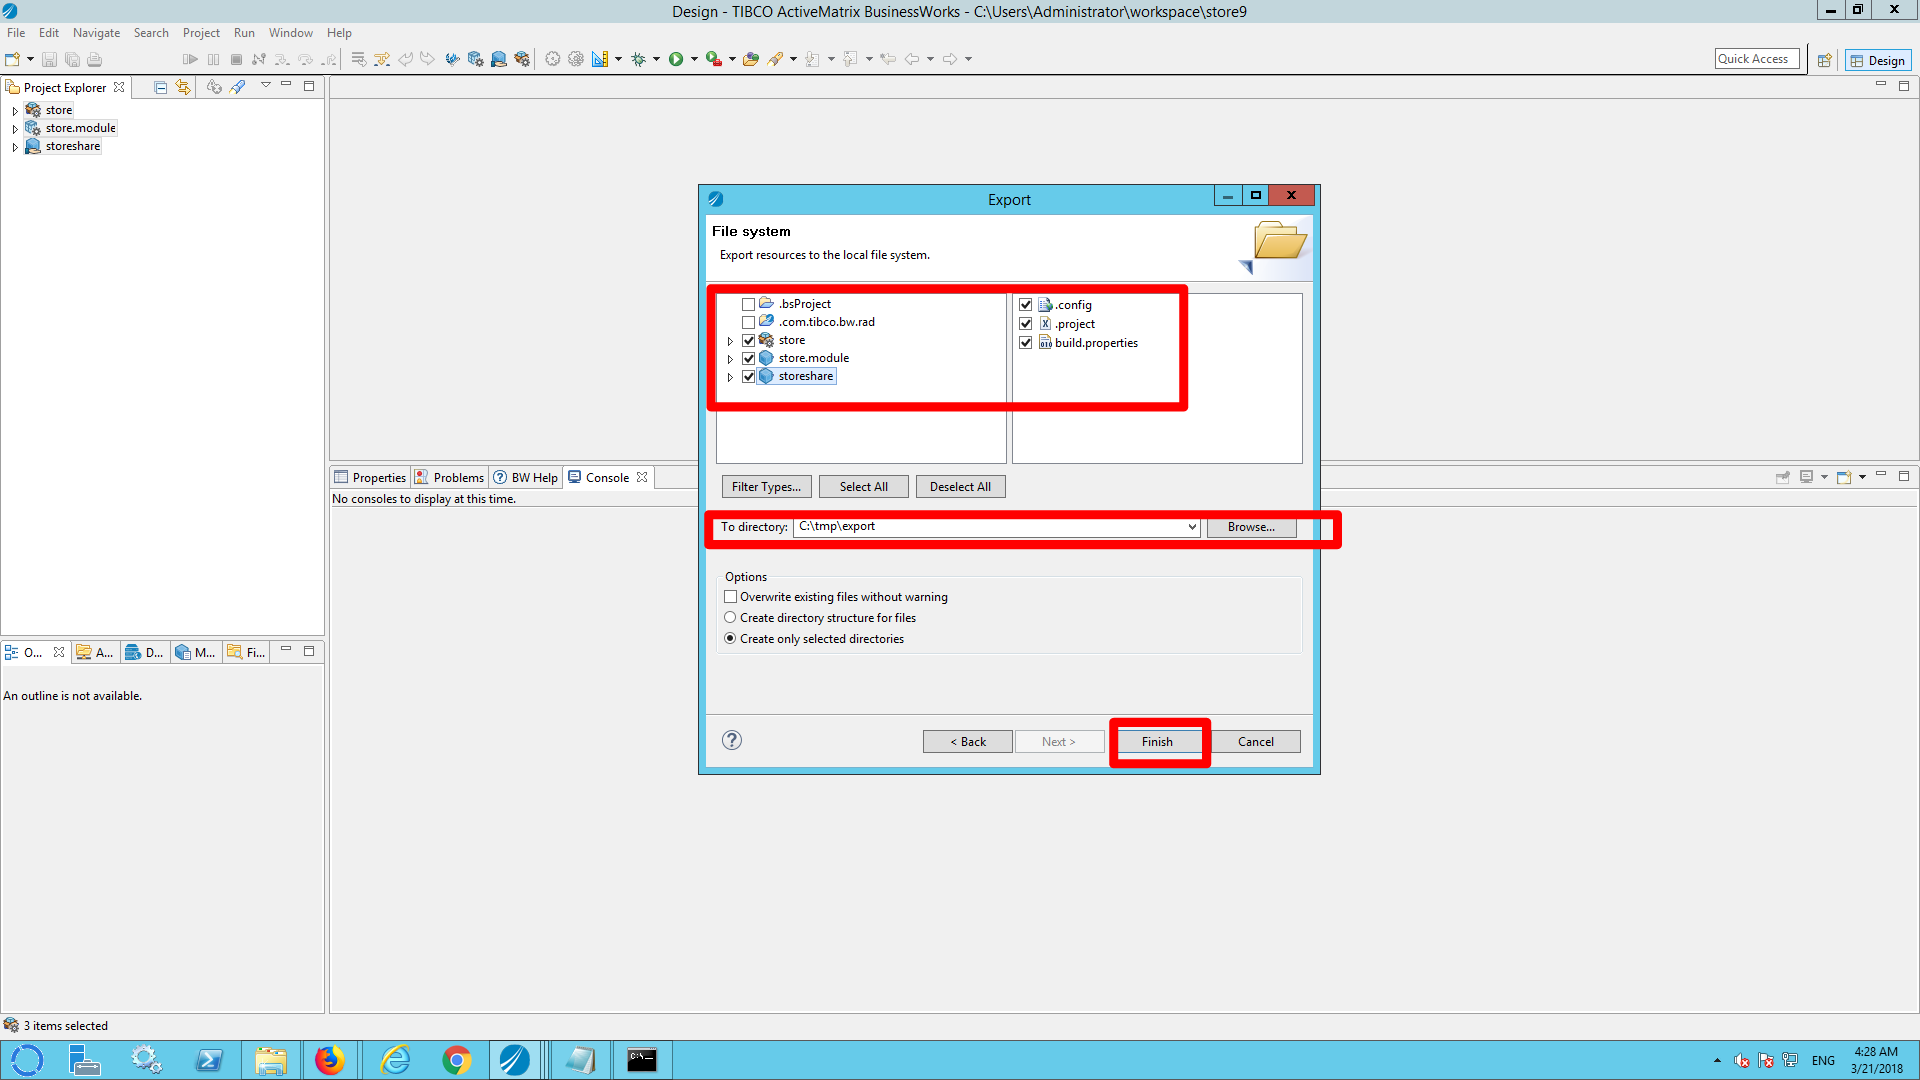Uncheck the .config file checkbox

click(1025, 305)
